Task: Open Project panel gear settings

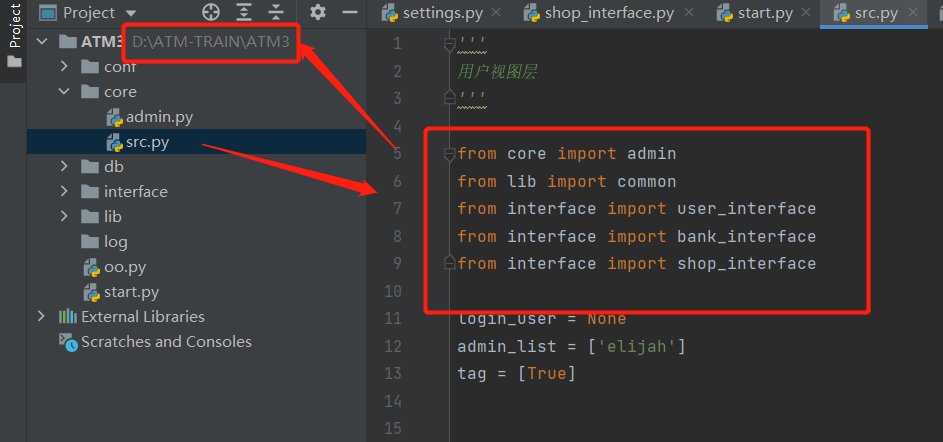Action: (x=318, y=12)
